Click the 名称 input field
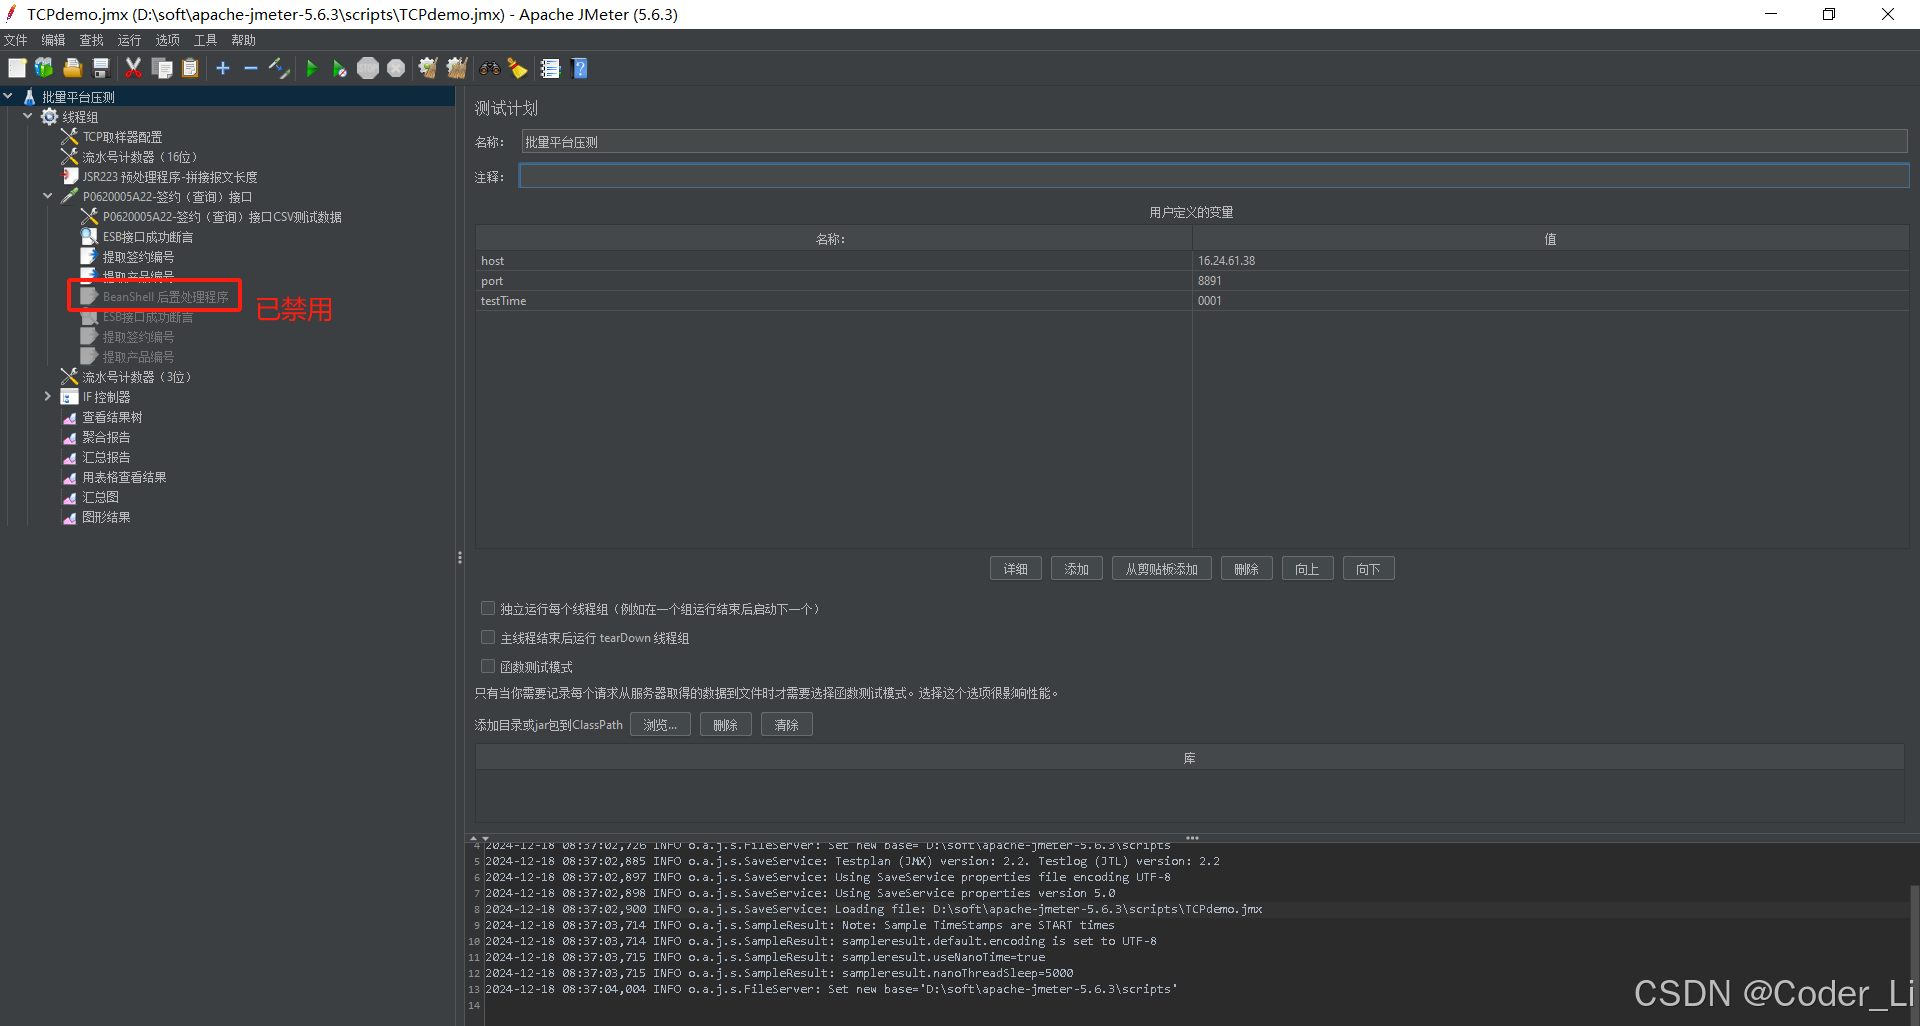Image resolution: width=1920 pixels, height=1026 pixels. tap(1214, 142)
